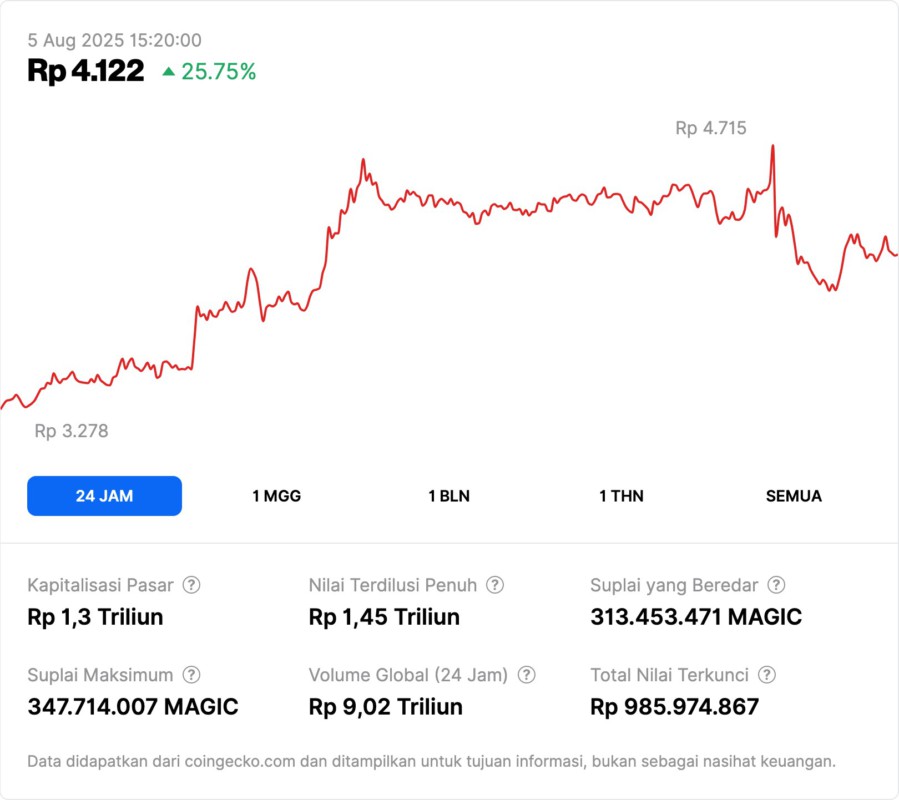This screenshot has height=800, width=899.
Task: Switch chart to 1 BLN range
Action: coord(449,496)
